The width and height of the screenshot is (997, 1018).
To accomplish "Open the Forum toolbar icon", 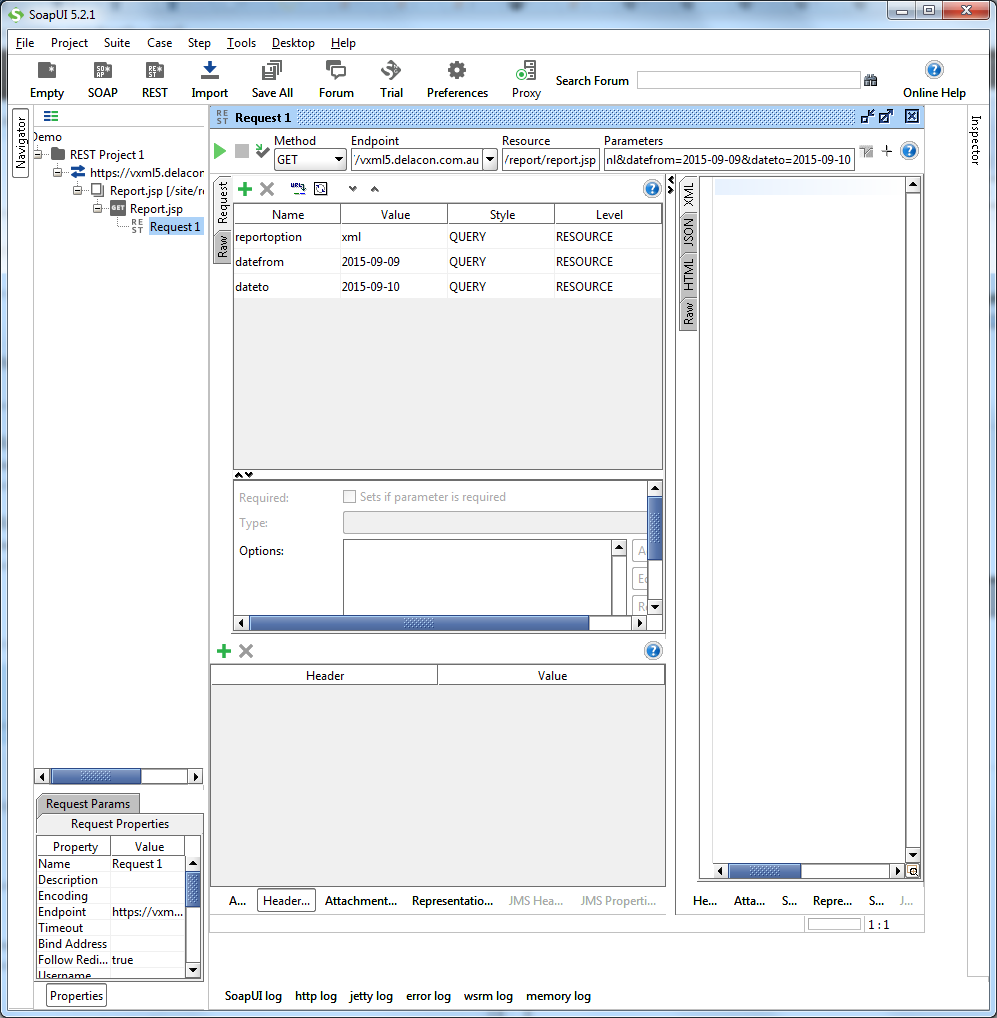I will pos(336,70).
